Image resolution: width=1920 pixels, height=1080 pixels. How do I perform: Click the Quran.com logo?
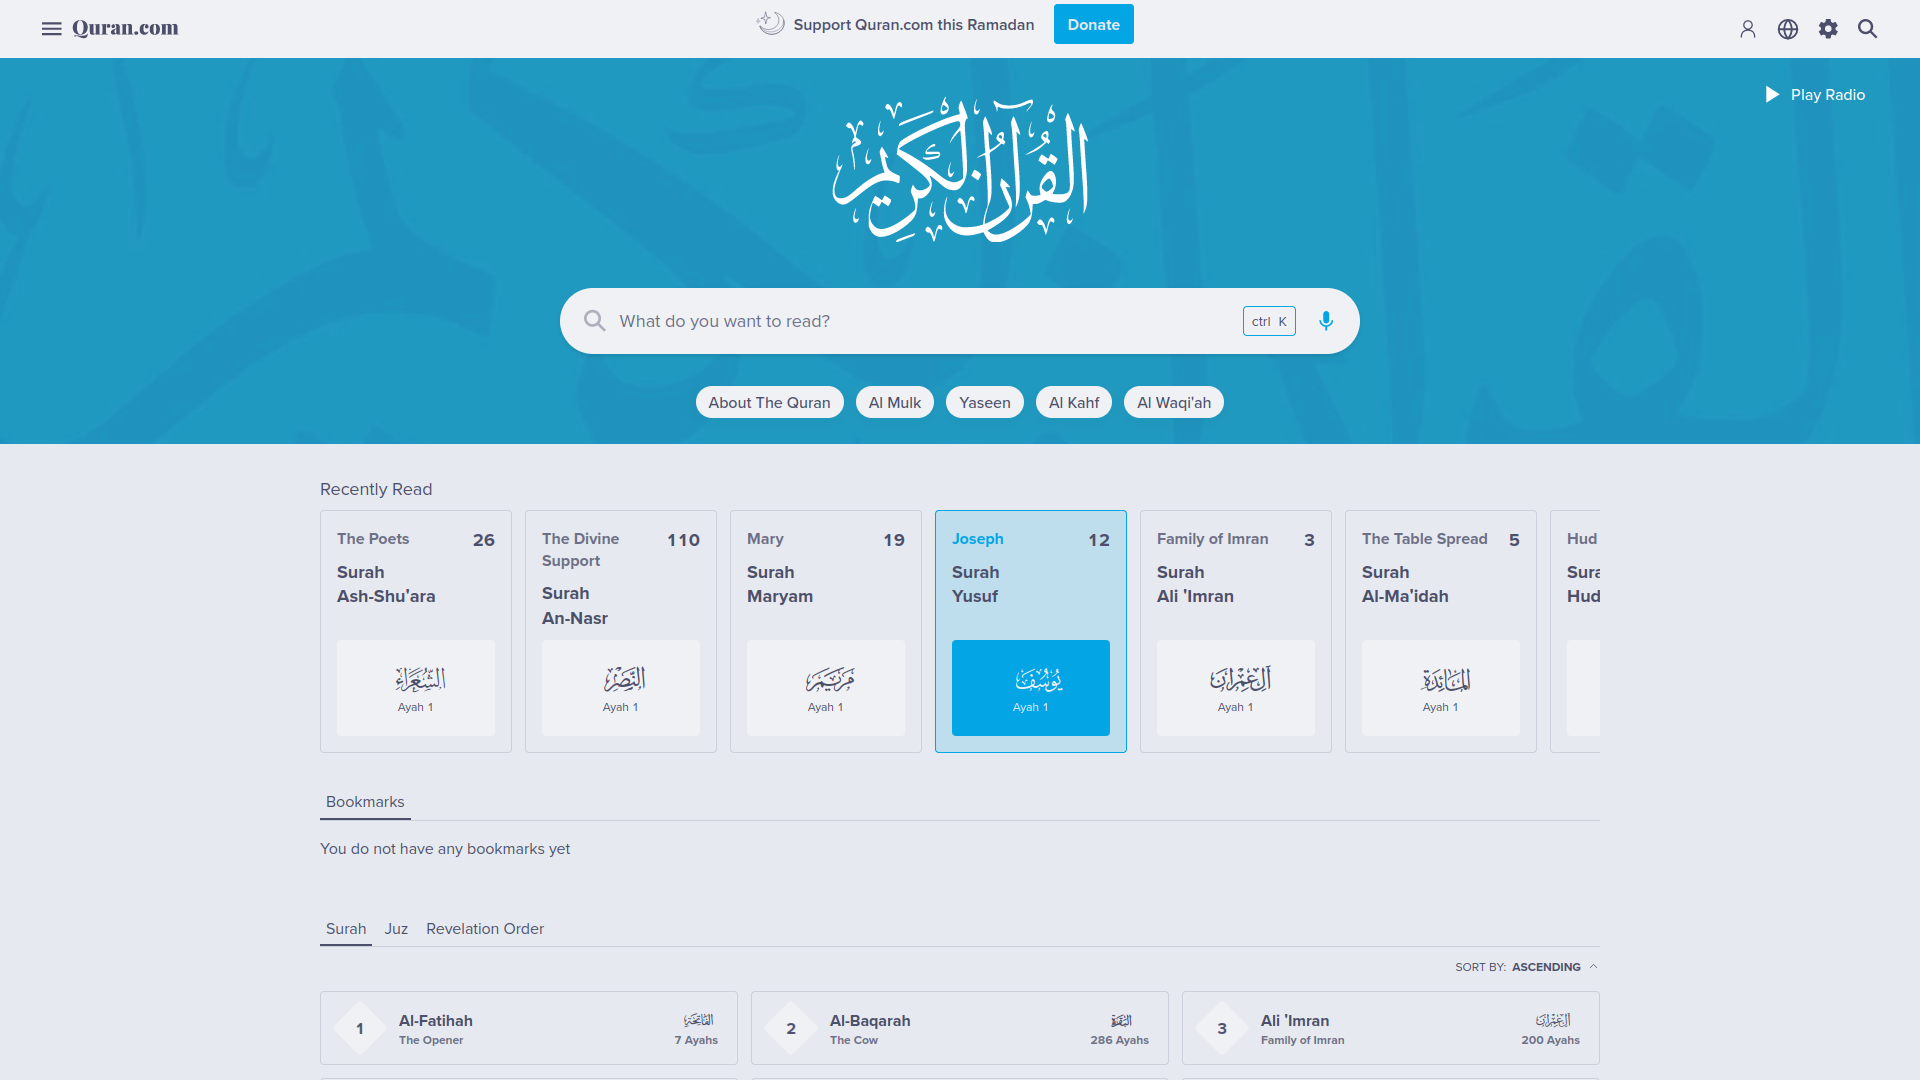click(125, 28)
